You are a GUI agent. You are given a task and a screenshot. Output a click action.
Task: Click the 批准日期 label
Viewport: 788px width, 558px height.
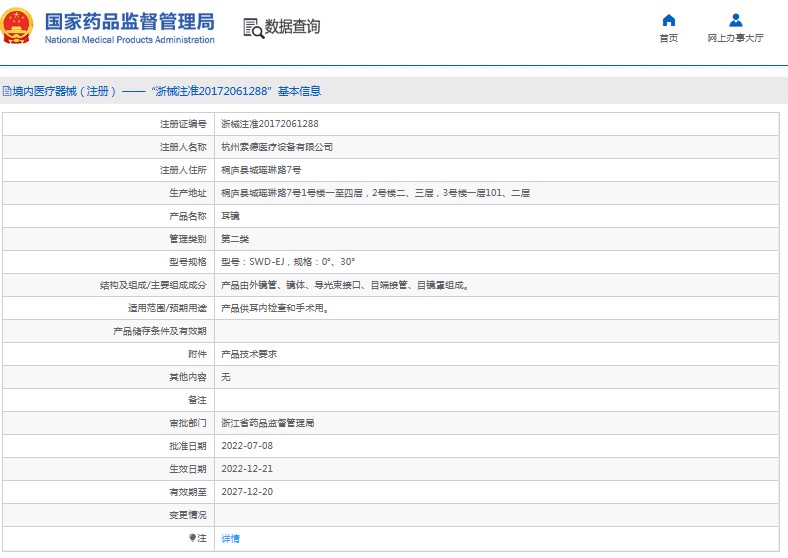point(188,446)
